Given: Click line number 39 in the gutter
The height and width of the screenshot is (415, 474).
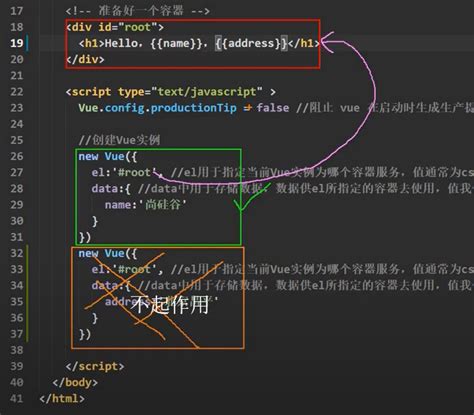Looking at the screenshot, I should click(x=17, y=366).
